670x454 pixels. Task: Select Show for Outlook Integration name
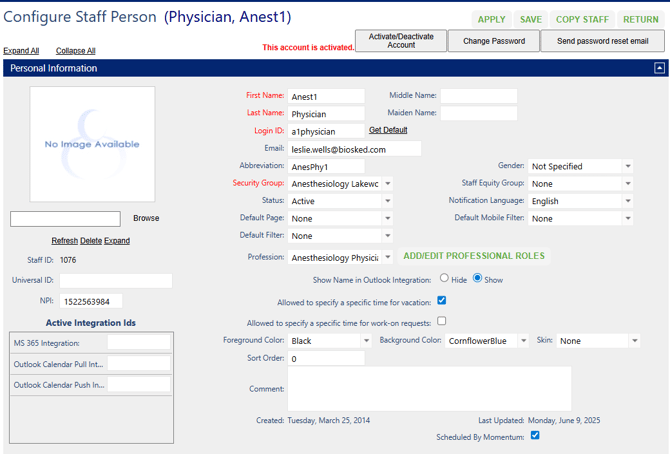(x=477, y=279)
